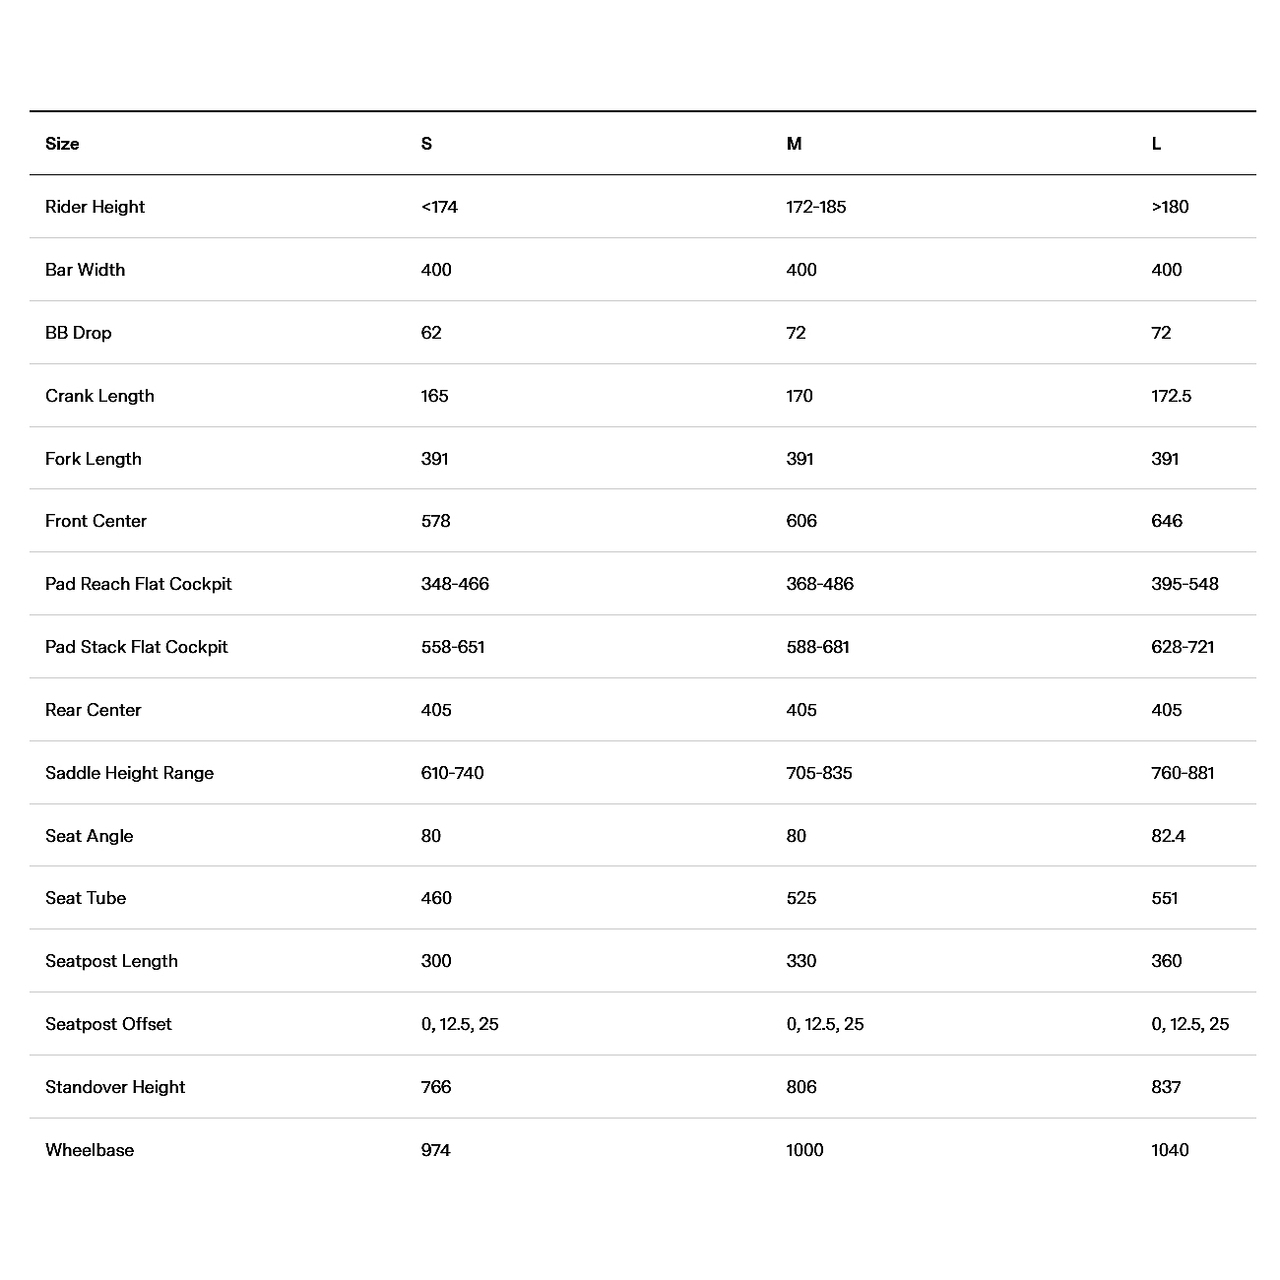Select the S size column header
Screen dimensions: 1280x1280
tap(426, 144)
